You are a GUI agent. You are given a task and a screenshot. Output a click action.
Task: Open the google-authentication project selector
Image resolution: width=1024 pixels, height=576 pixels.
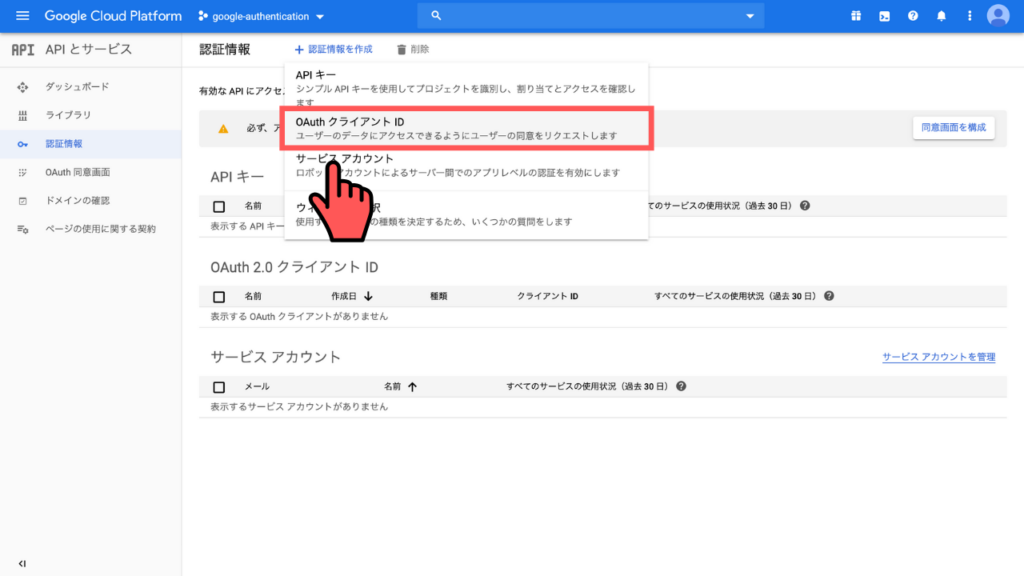pos(261,16)
